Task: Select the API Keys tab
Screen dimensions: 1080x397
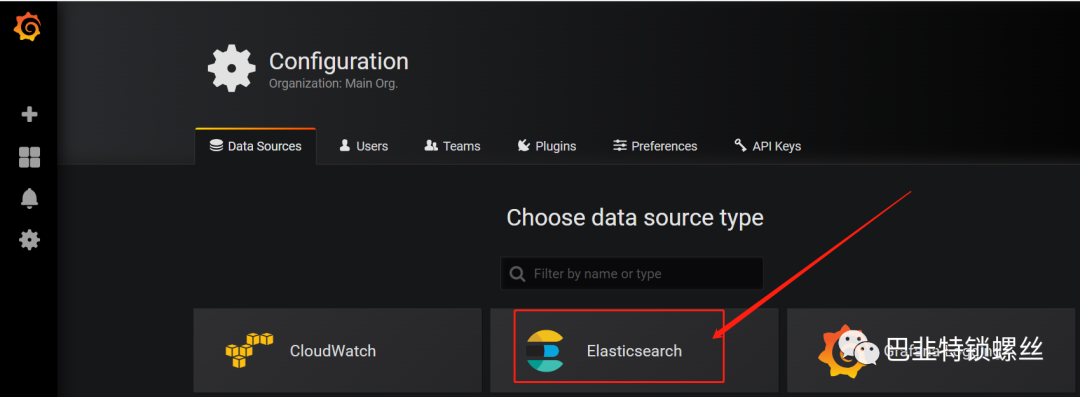Action: pos(767,146)
